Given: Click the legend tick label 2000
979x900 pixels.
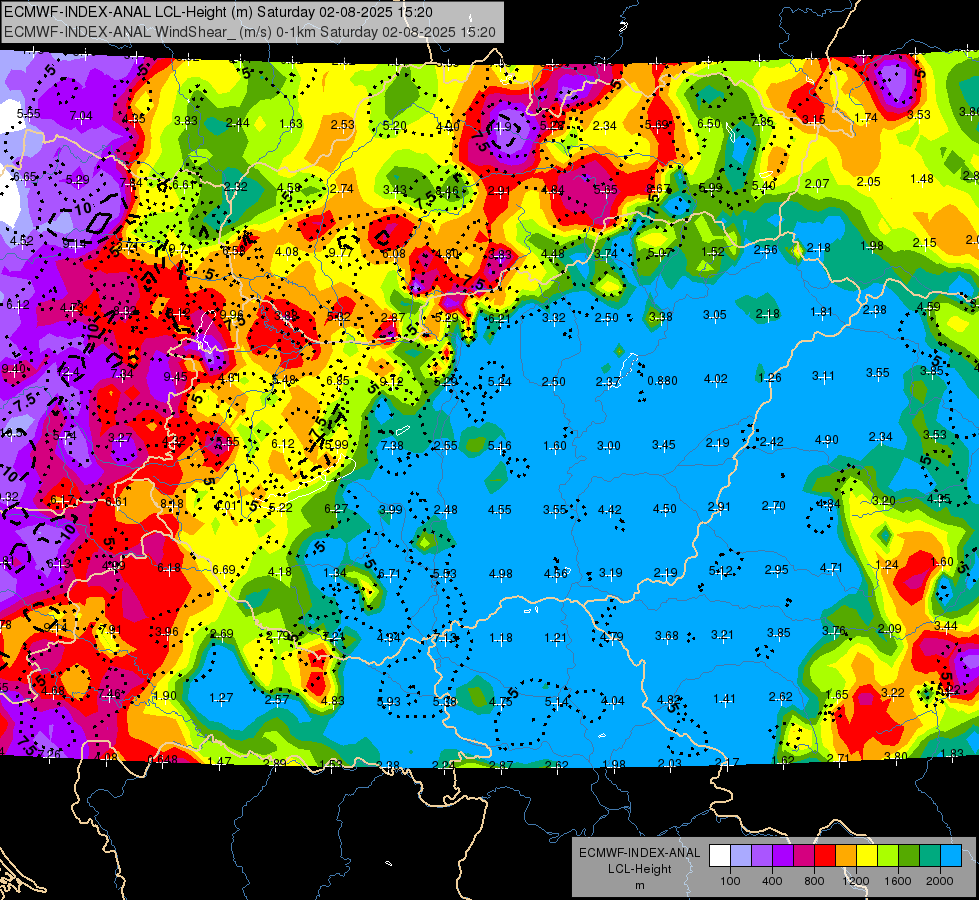Looking at the screenshot, I should coord(940,881).
